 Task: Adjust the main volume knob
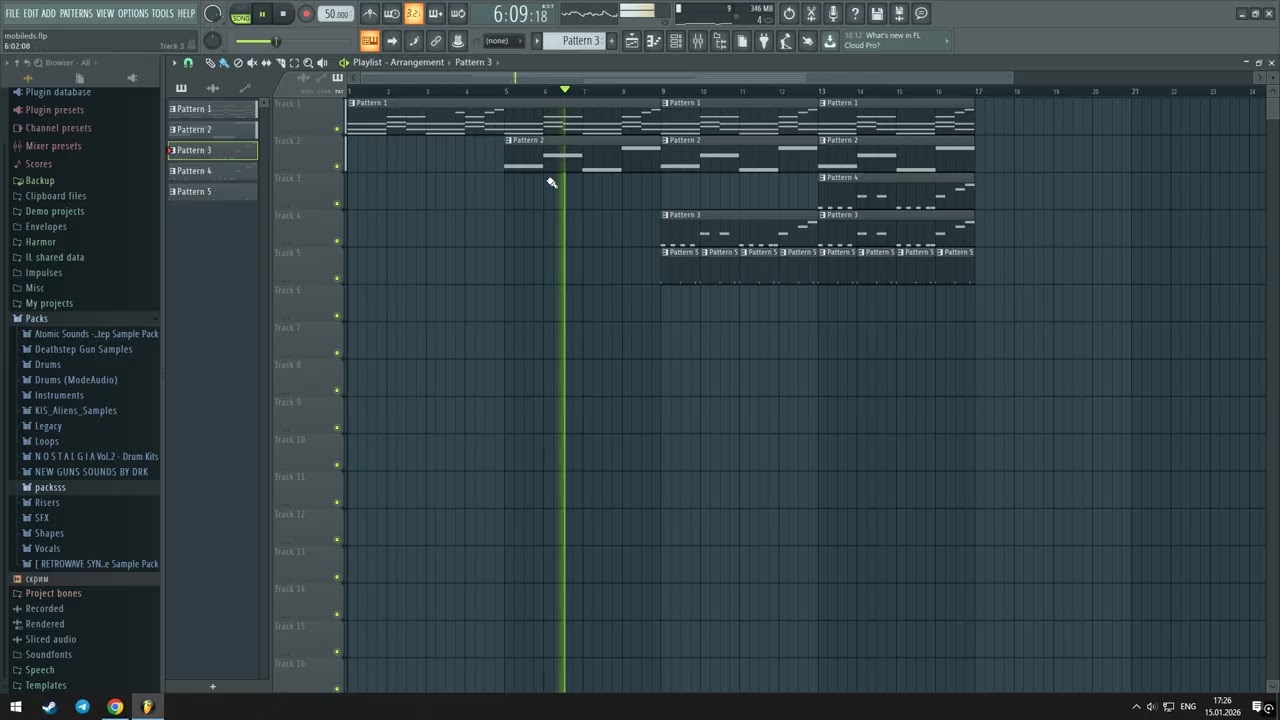click(213, 14)
